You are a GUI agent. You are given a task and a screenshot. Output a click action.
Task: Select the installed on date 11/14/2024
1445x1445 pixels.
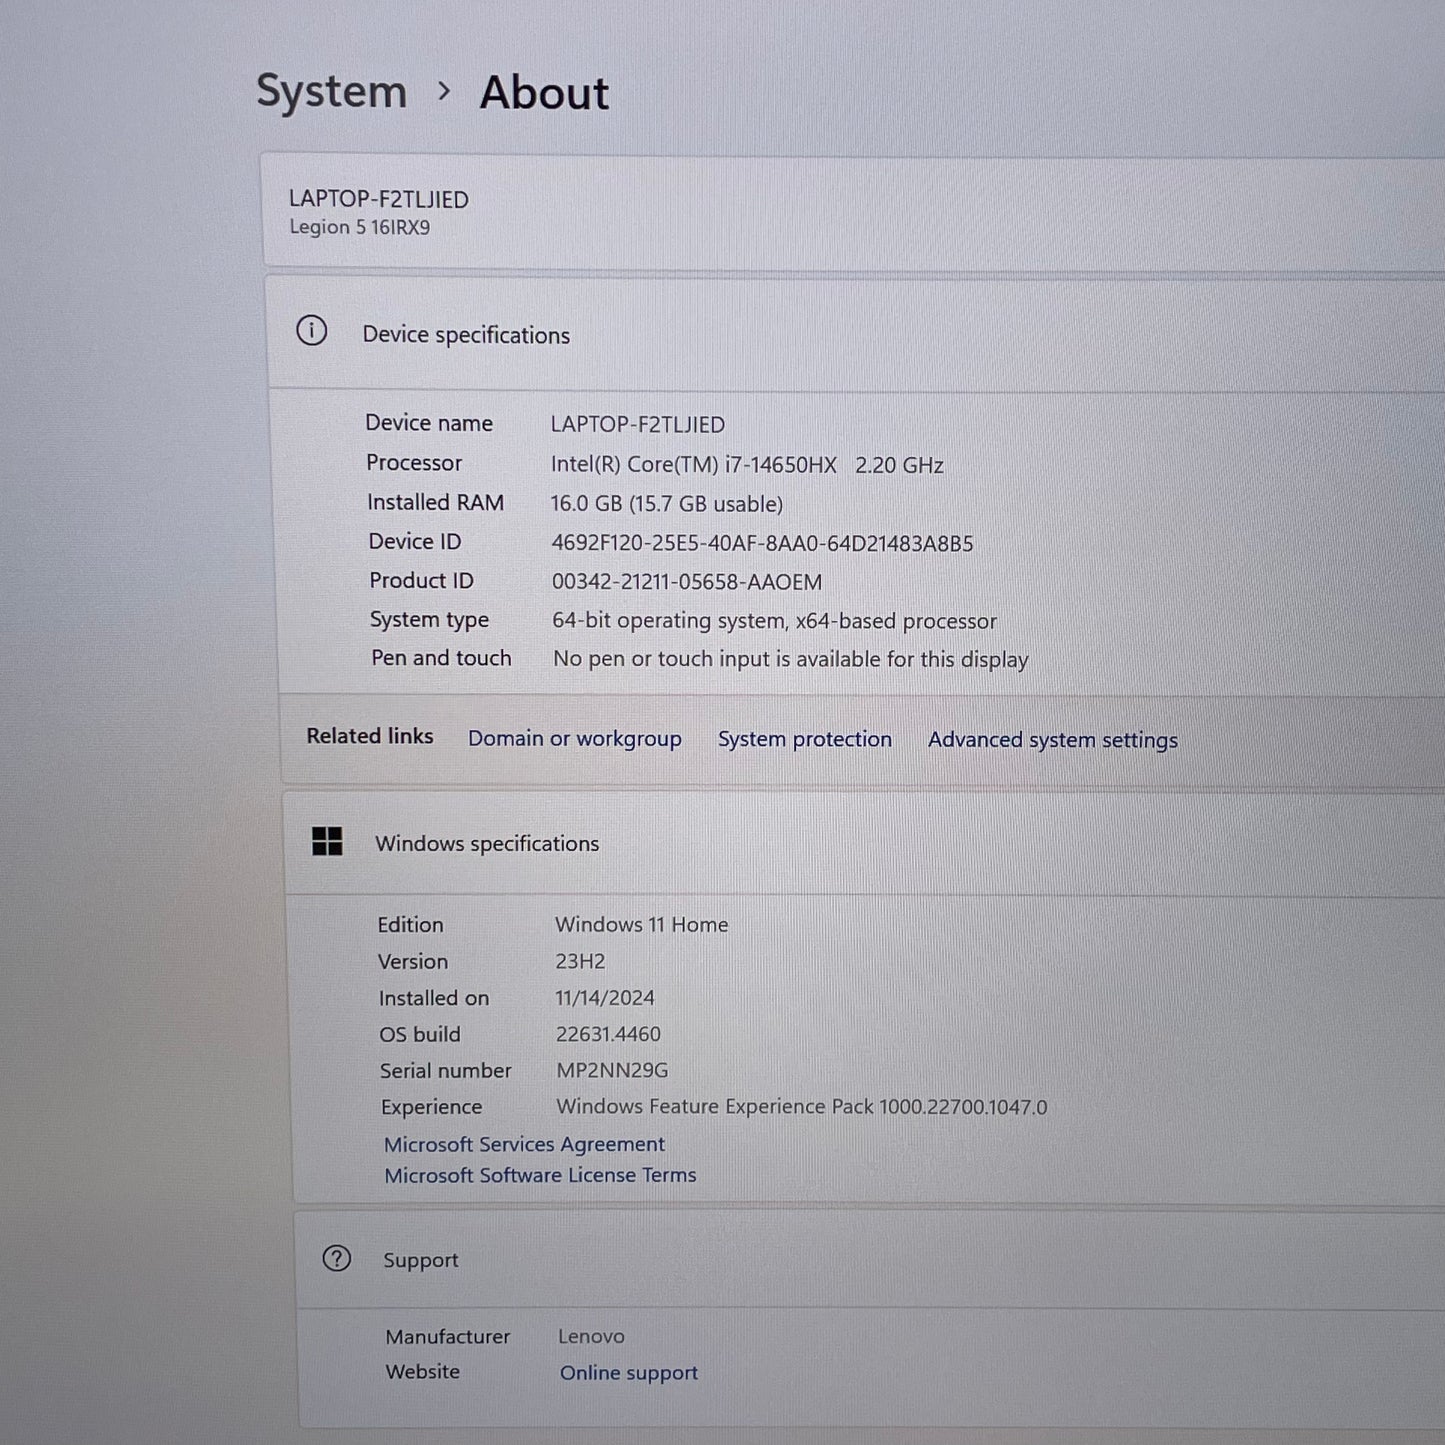pos(605,998)
